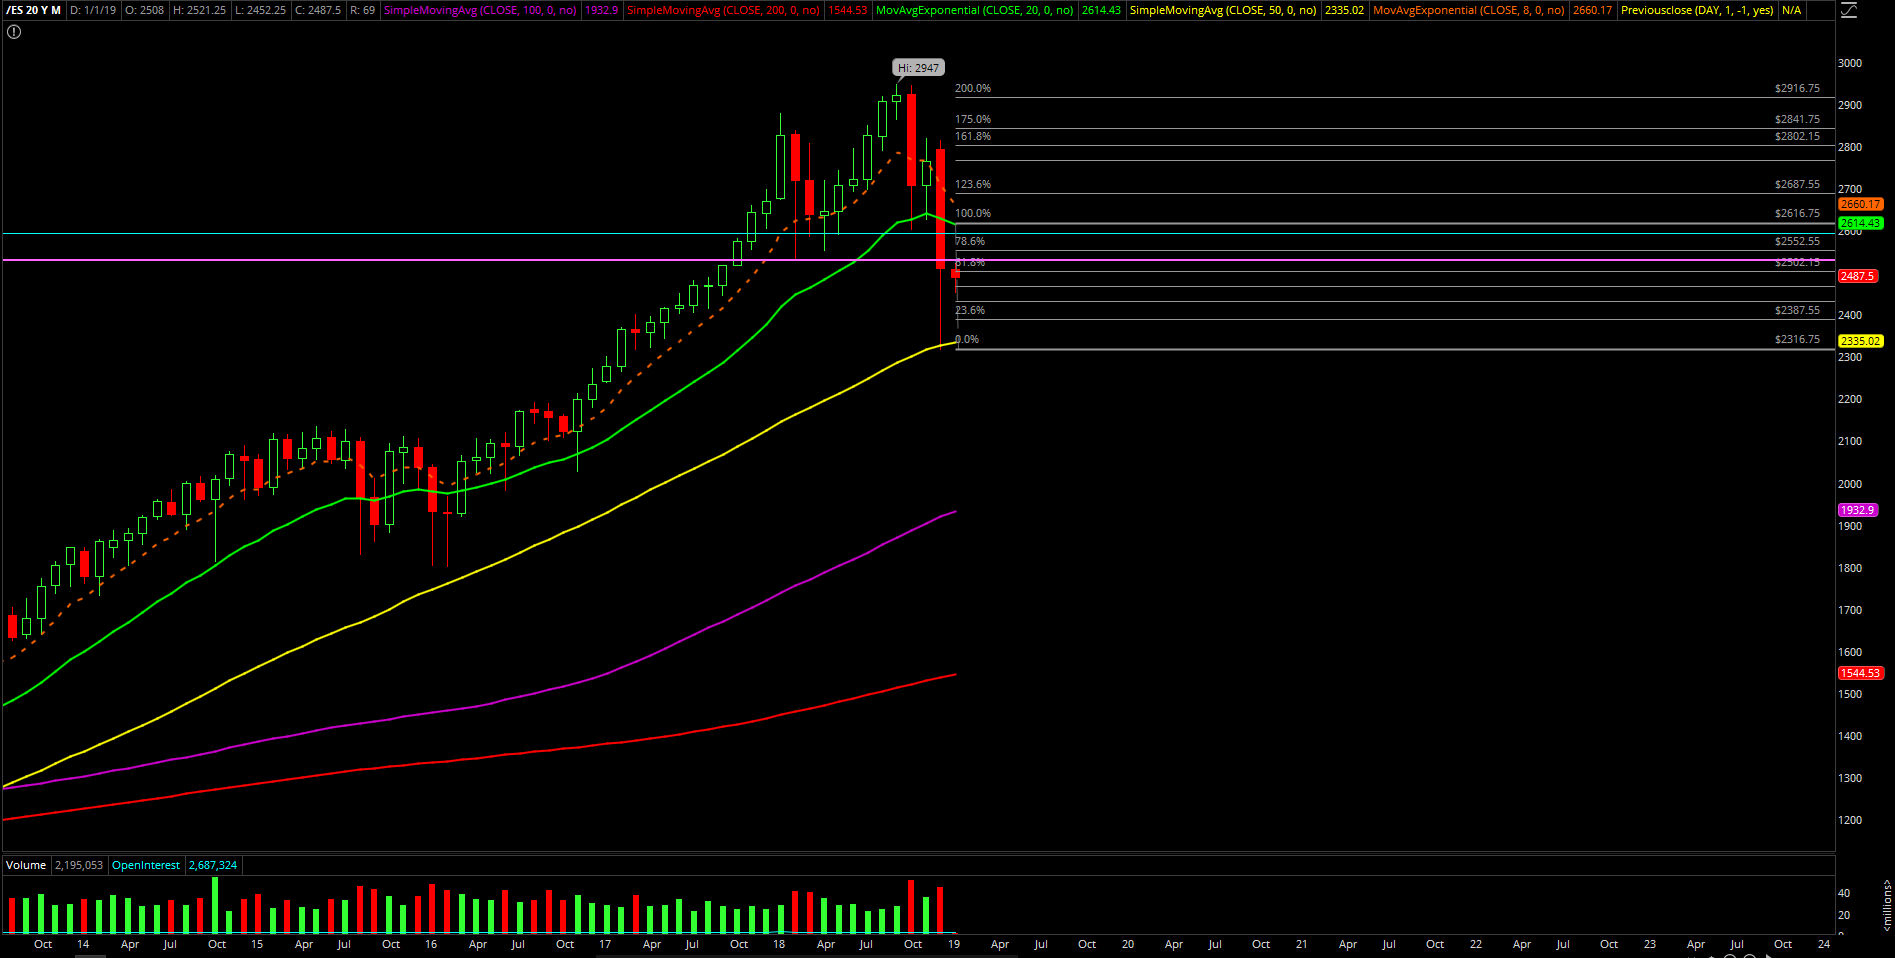Click the $2316.75 Fibonacci price value

coord(1797,339)
